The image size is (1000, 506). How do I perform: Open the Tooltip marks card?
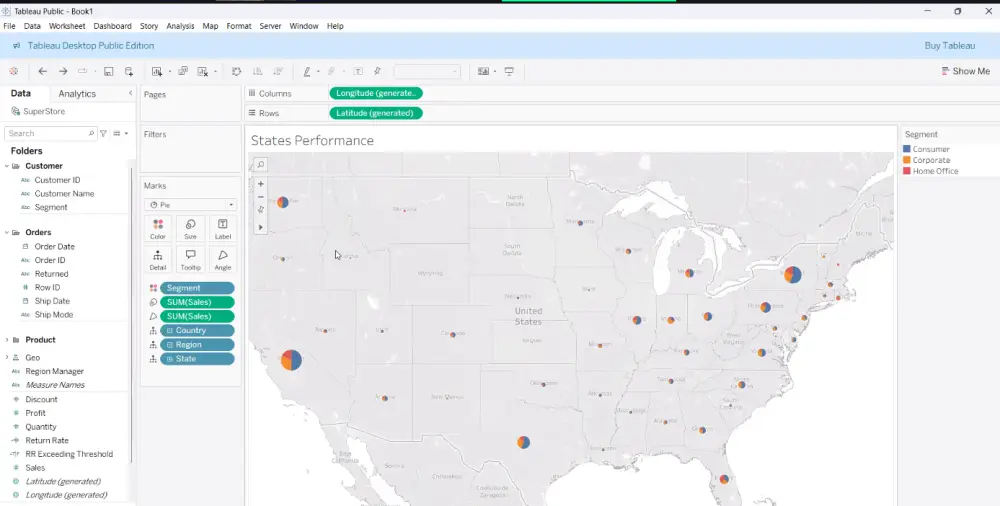point(190,260)
